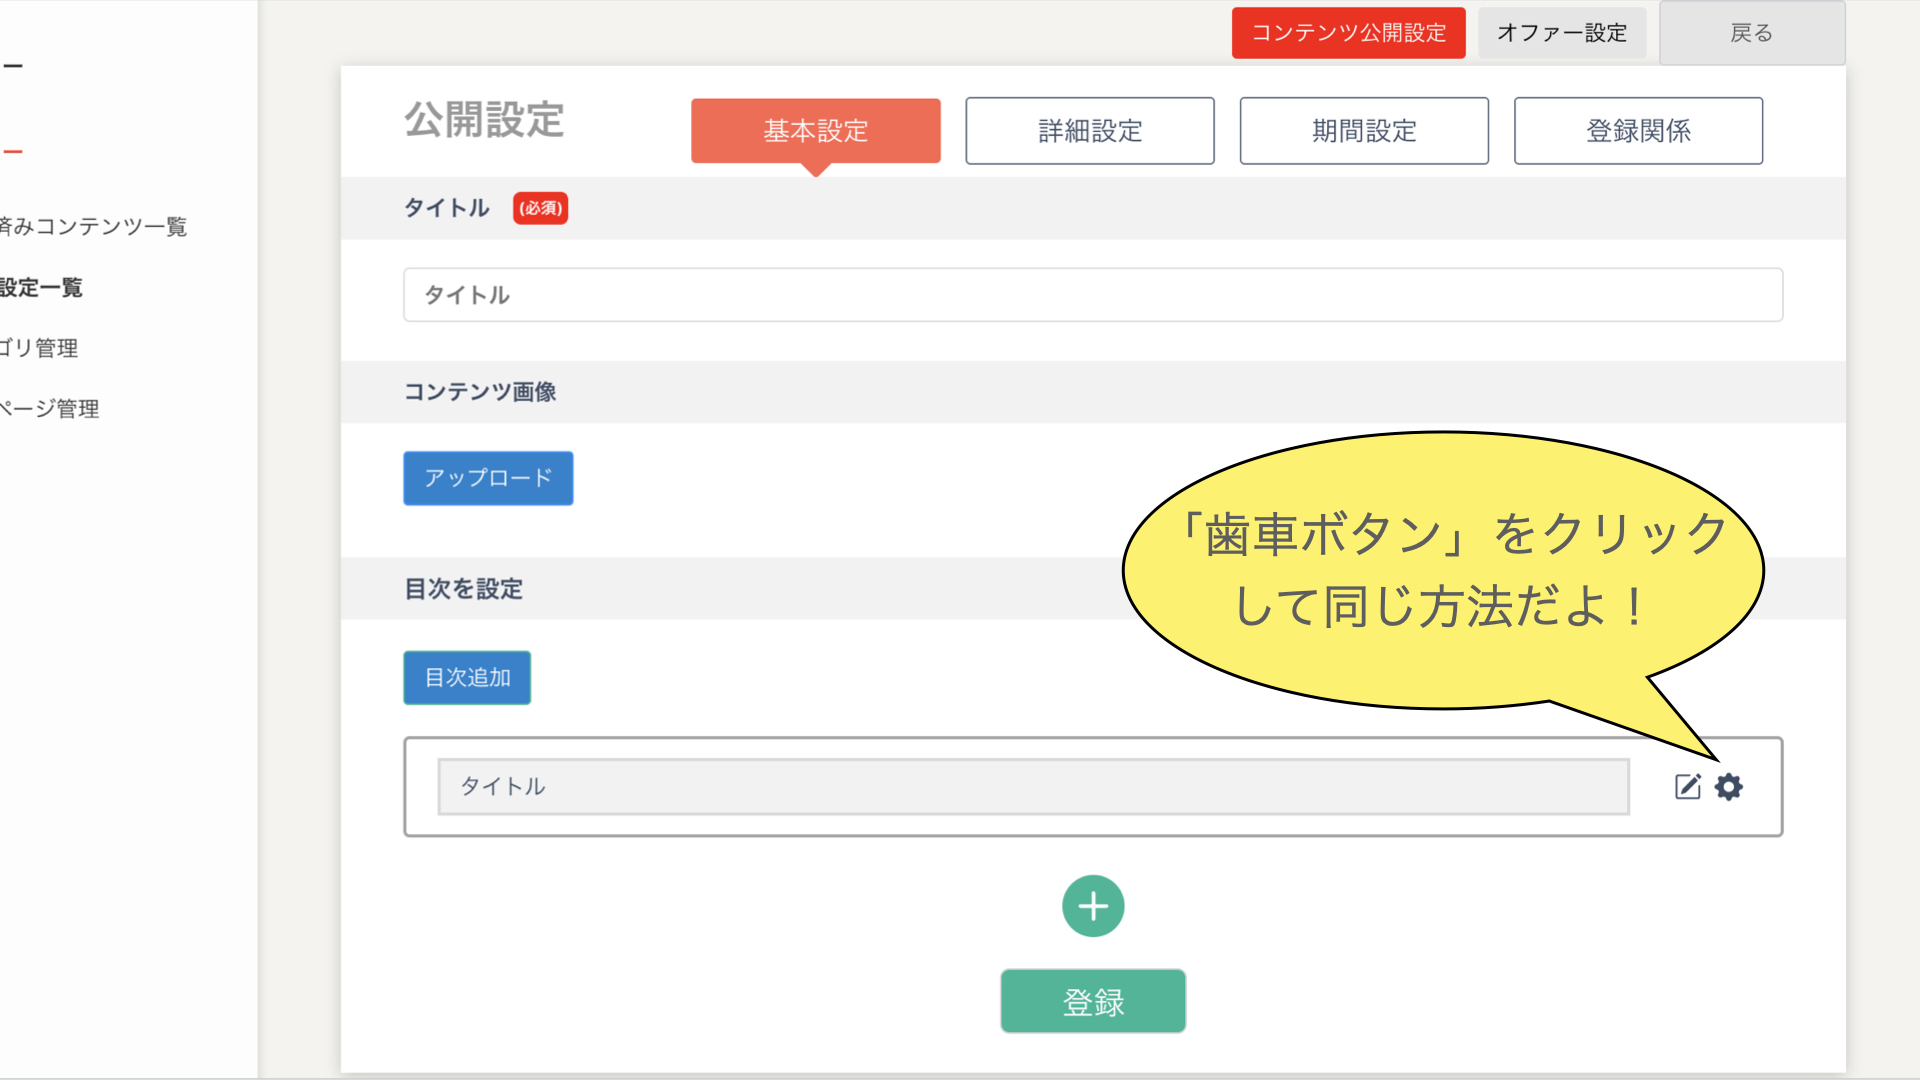Screen dimensions: 1920x1080
Task: Click the オファー設定 button
Action: pos(1561,33)
